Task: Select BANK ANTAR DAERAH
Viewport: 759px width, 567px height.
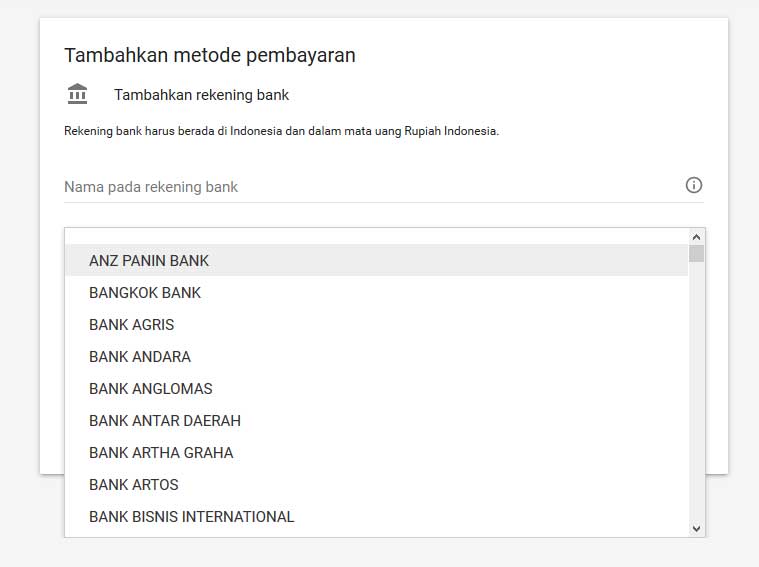Action: (x=377, y=420)
